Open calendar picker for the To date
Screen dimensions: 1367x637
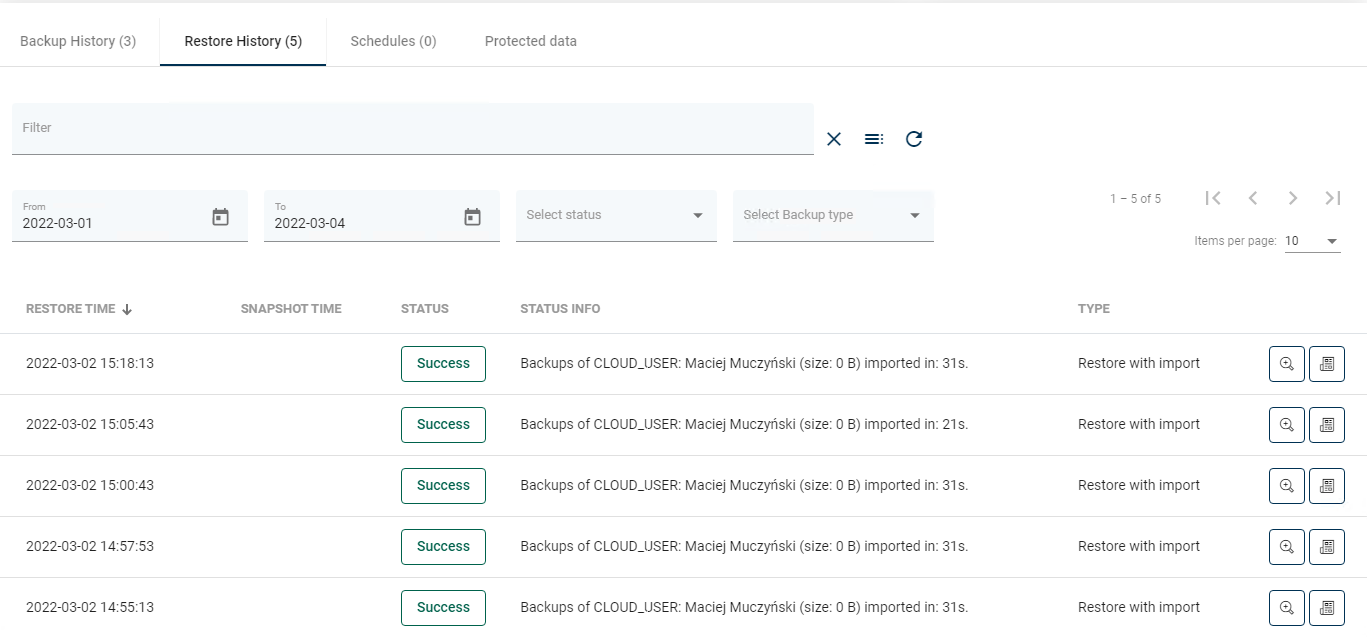(473, 217)
